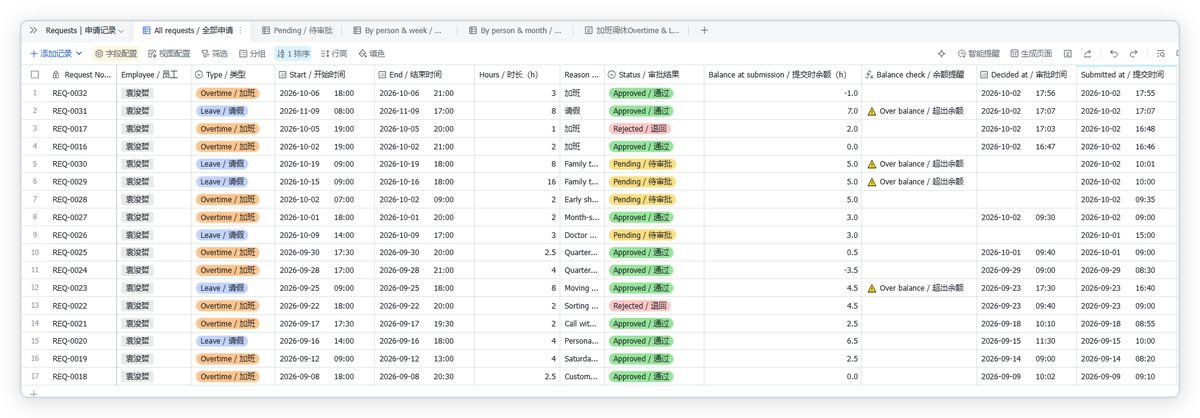
Task: Expand the Requests | 申请记录 table dropdown
Action: 121,31
